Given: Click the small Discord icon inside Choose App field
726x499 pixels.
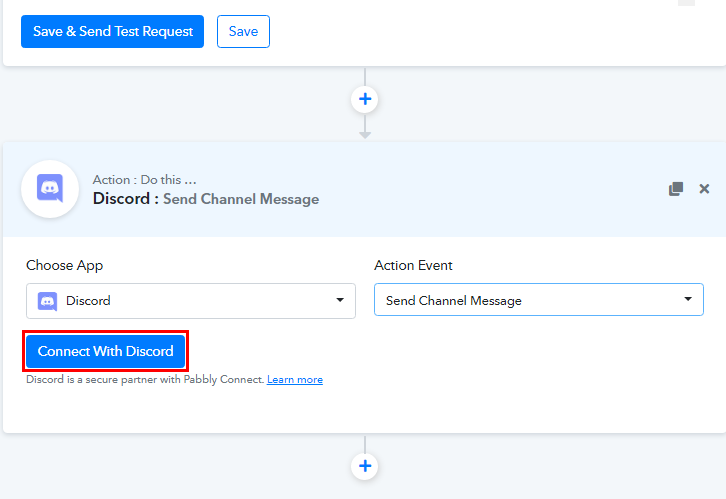Looking at the screenshot, I should (47, 301).
